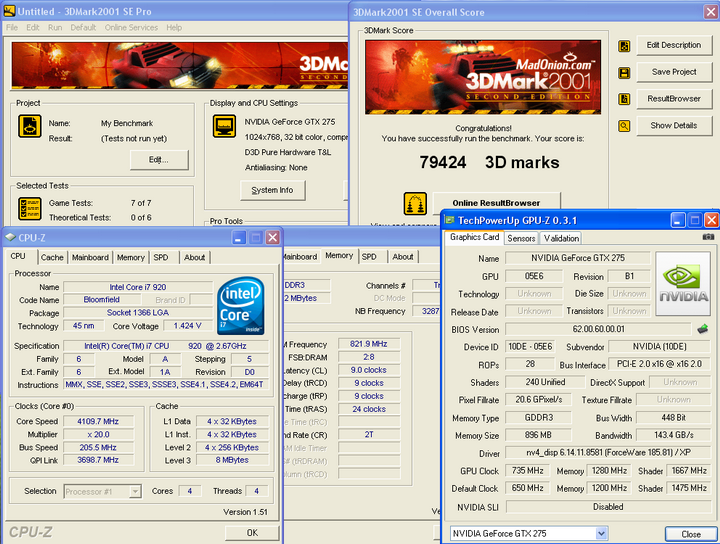Click the Bandwidth 143.4 GB/s value
The height and width of the screenshot is (544, 720).
point(674,435)
